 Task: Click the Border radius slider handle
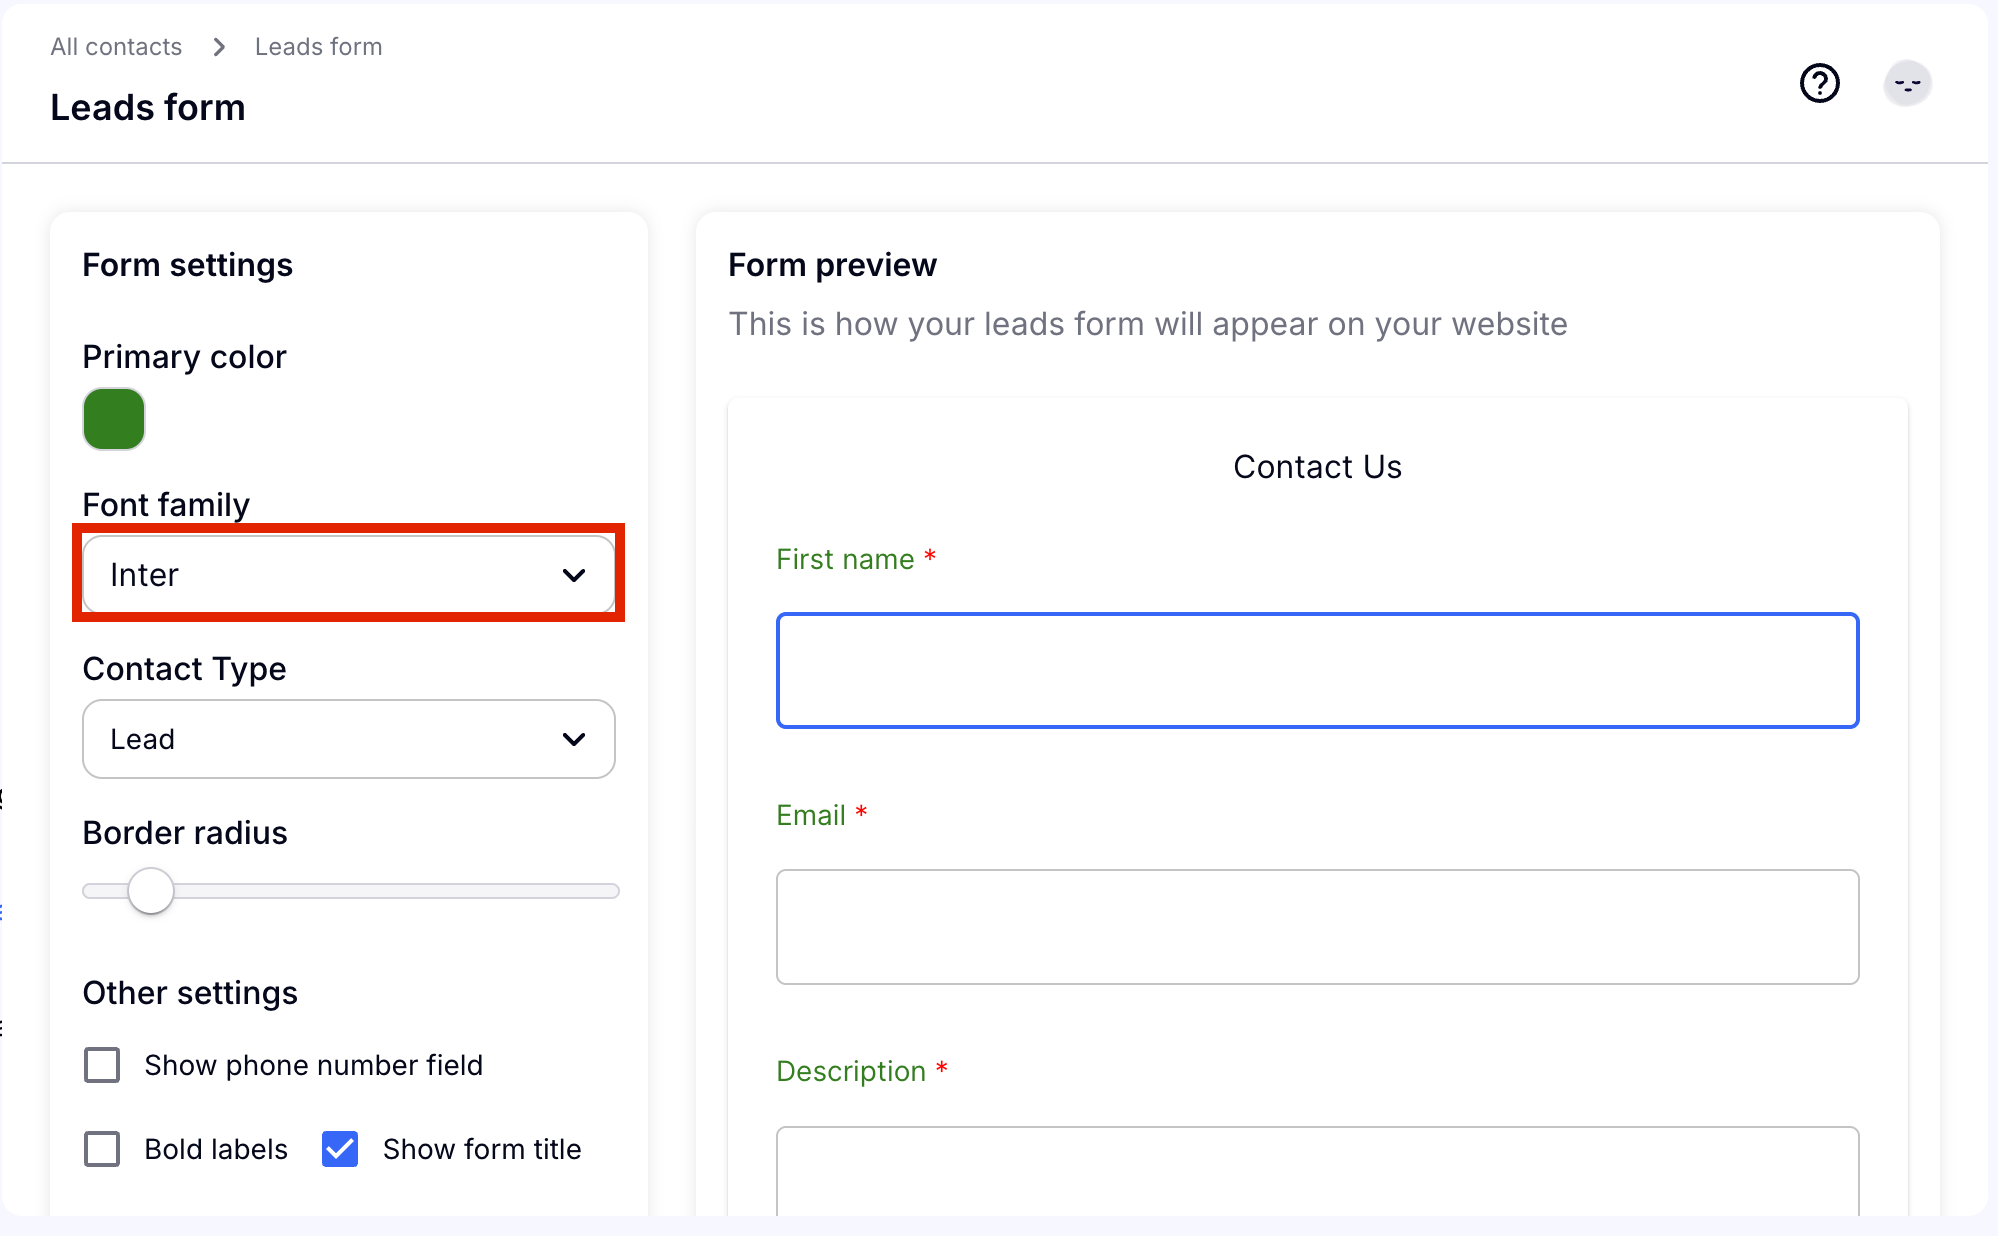[151, 891]
